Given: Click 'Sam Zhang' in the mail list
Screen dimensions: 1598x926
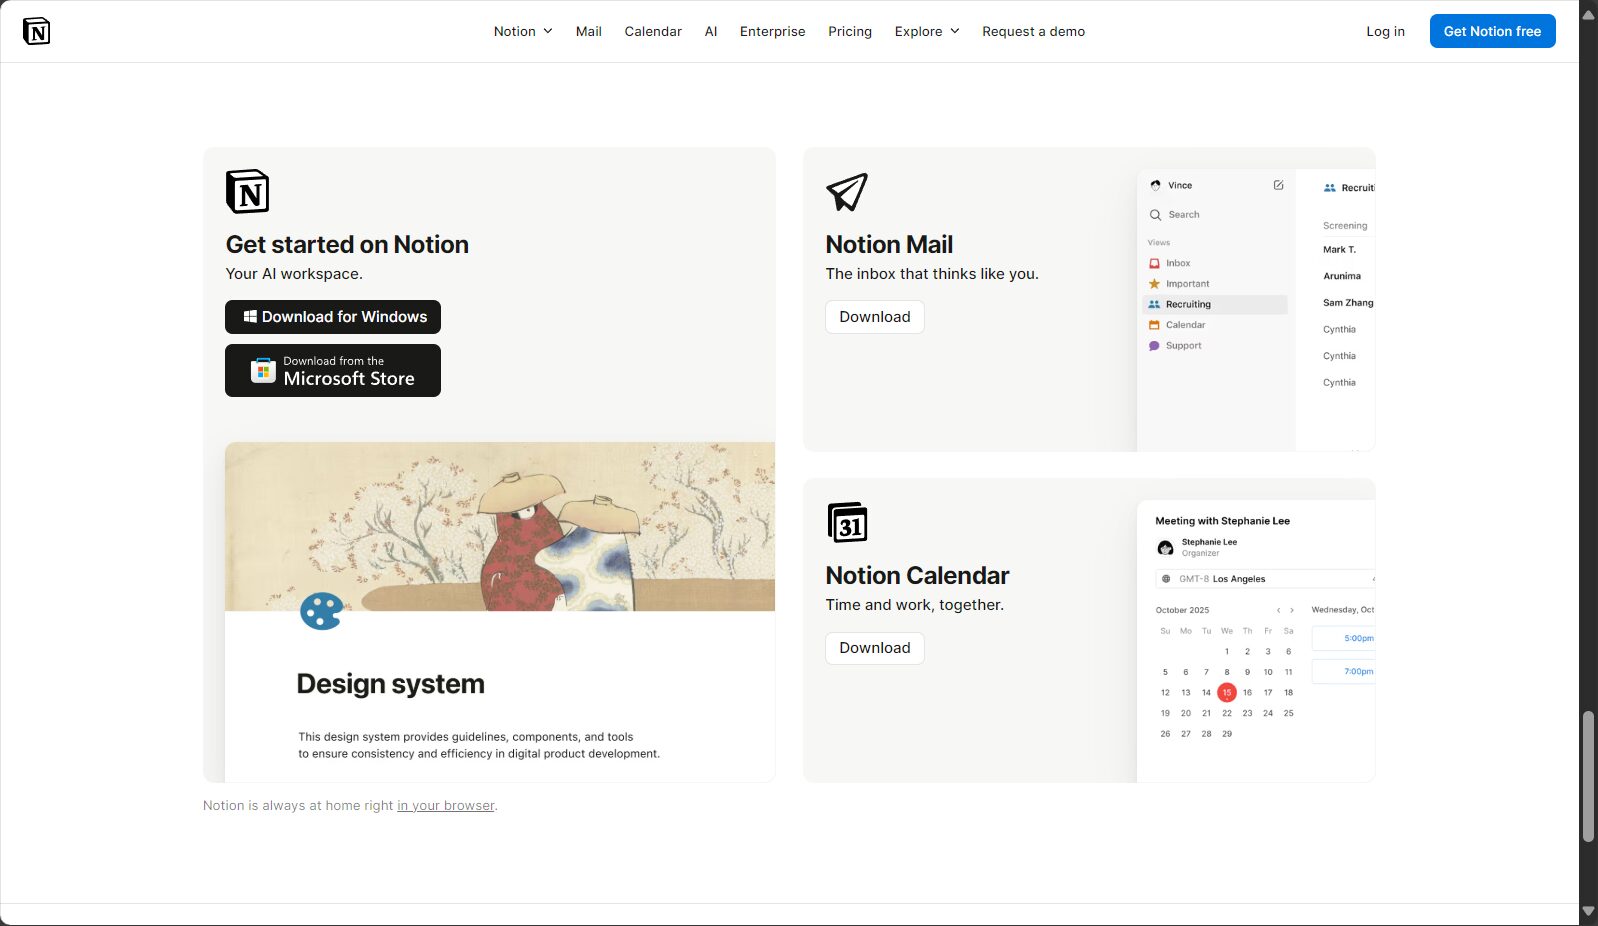Looking at the screenshot, I should (1348, 303).
